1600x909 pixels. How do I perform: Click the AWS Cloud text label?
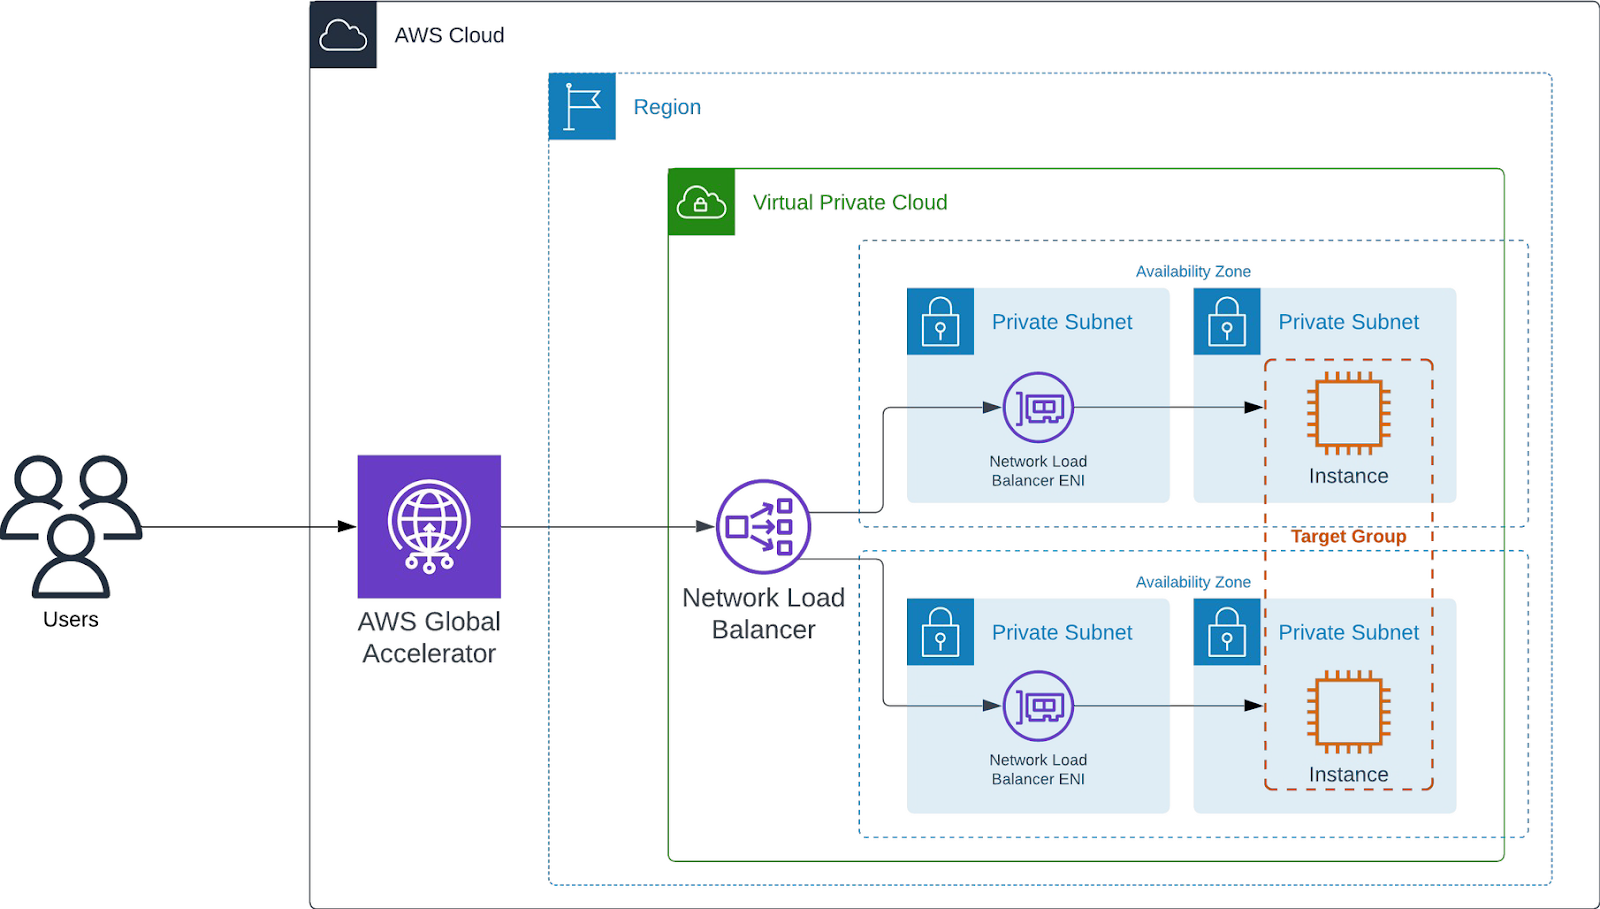449,35
